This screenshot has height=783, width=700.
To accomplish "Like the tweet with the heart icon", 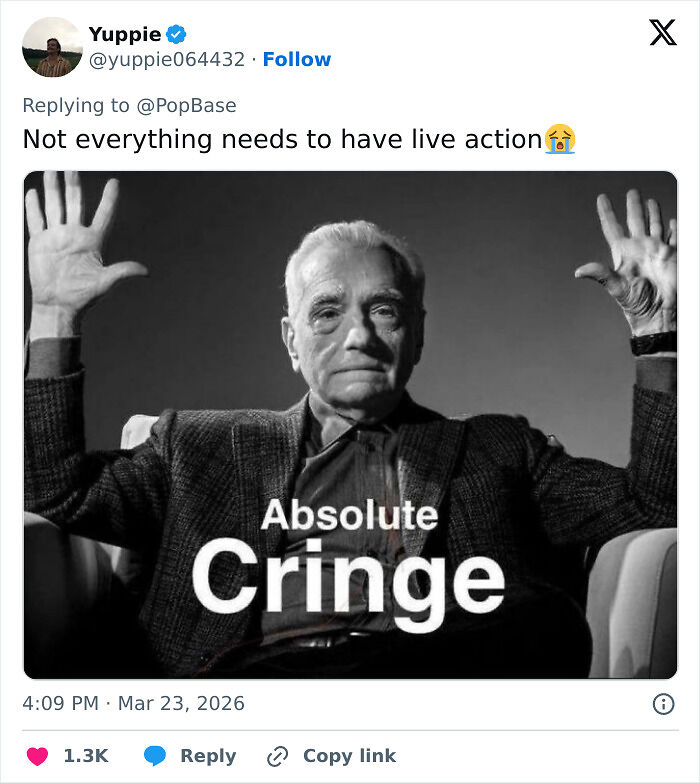I will (36, 756).
